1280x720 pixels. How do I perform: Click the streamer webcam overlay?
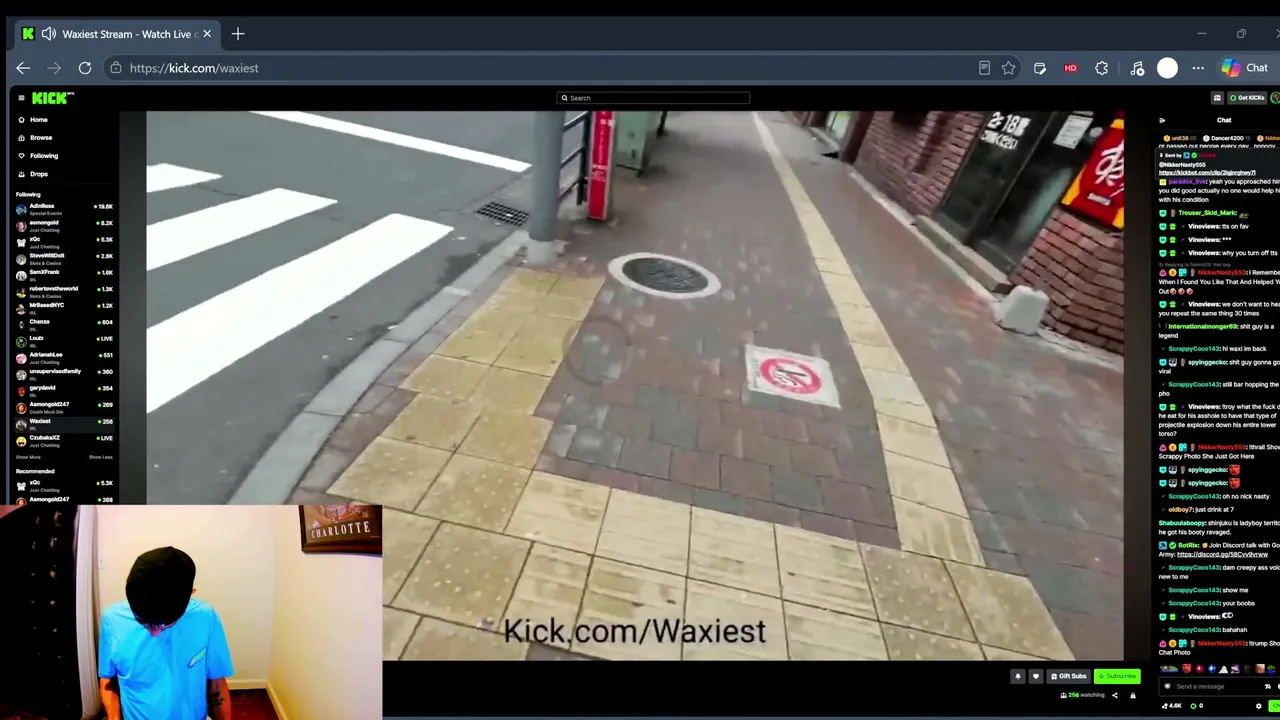pyautogui.click(x=191, y=612)
